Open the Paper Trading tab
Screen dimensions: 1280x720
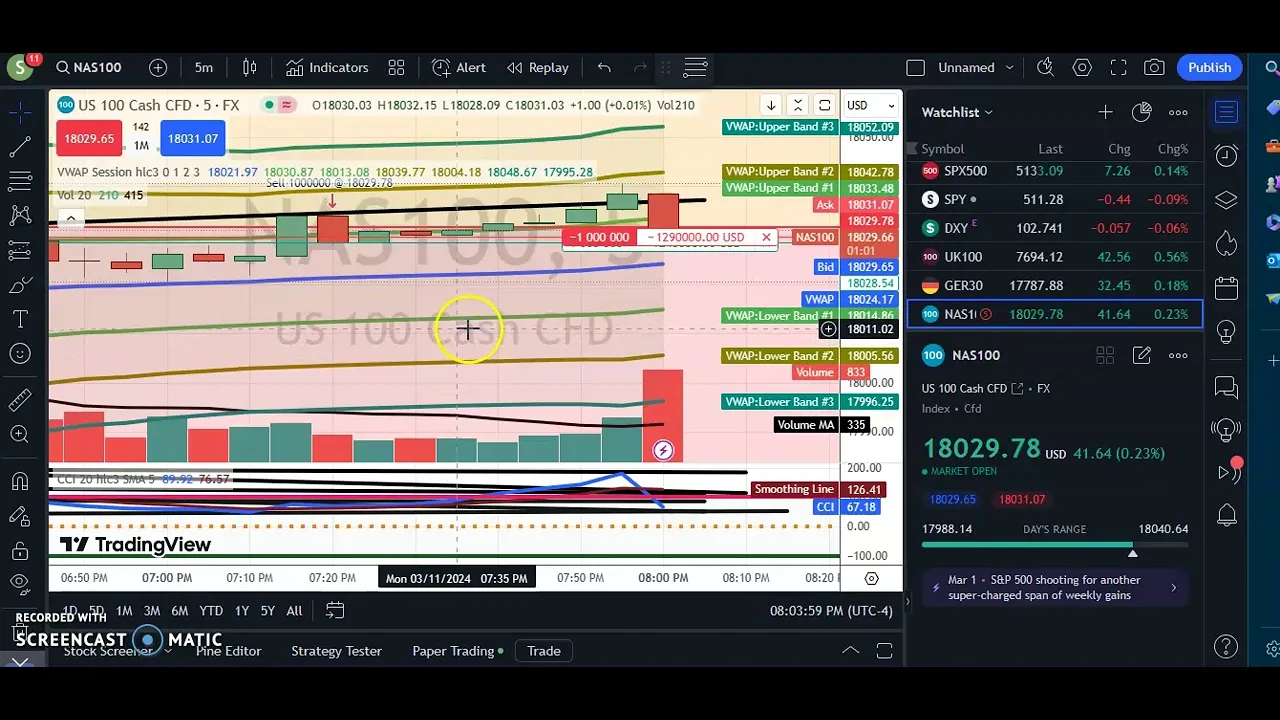click(458, 651)
